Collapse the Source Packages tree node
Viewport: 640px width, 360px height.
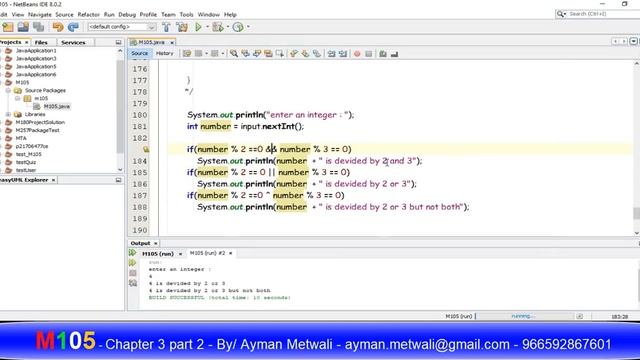tap(8, 91)
